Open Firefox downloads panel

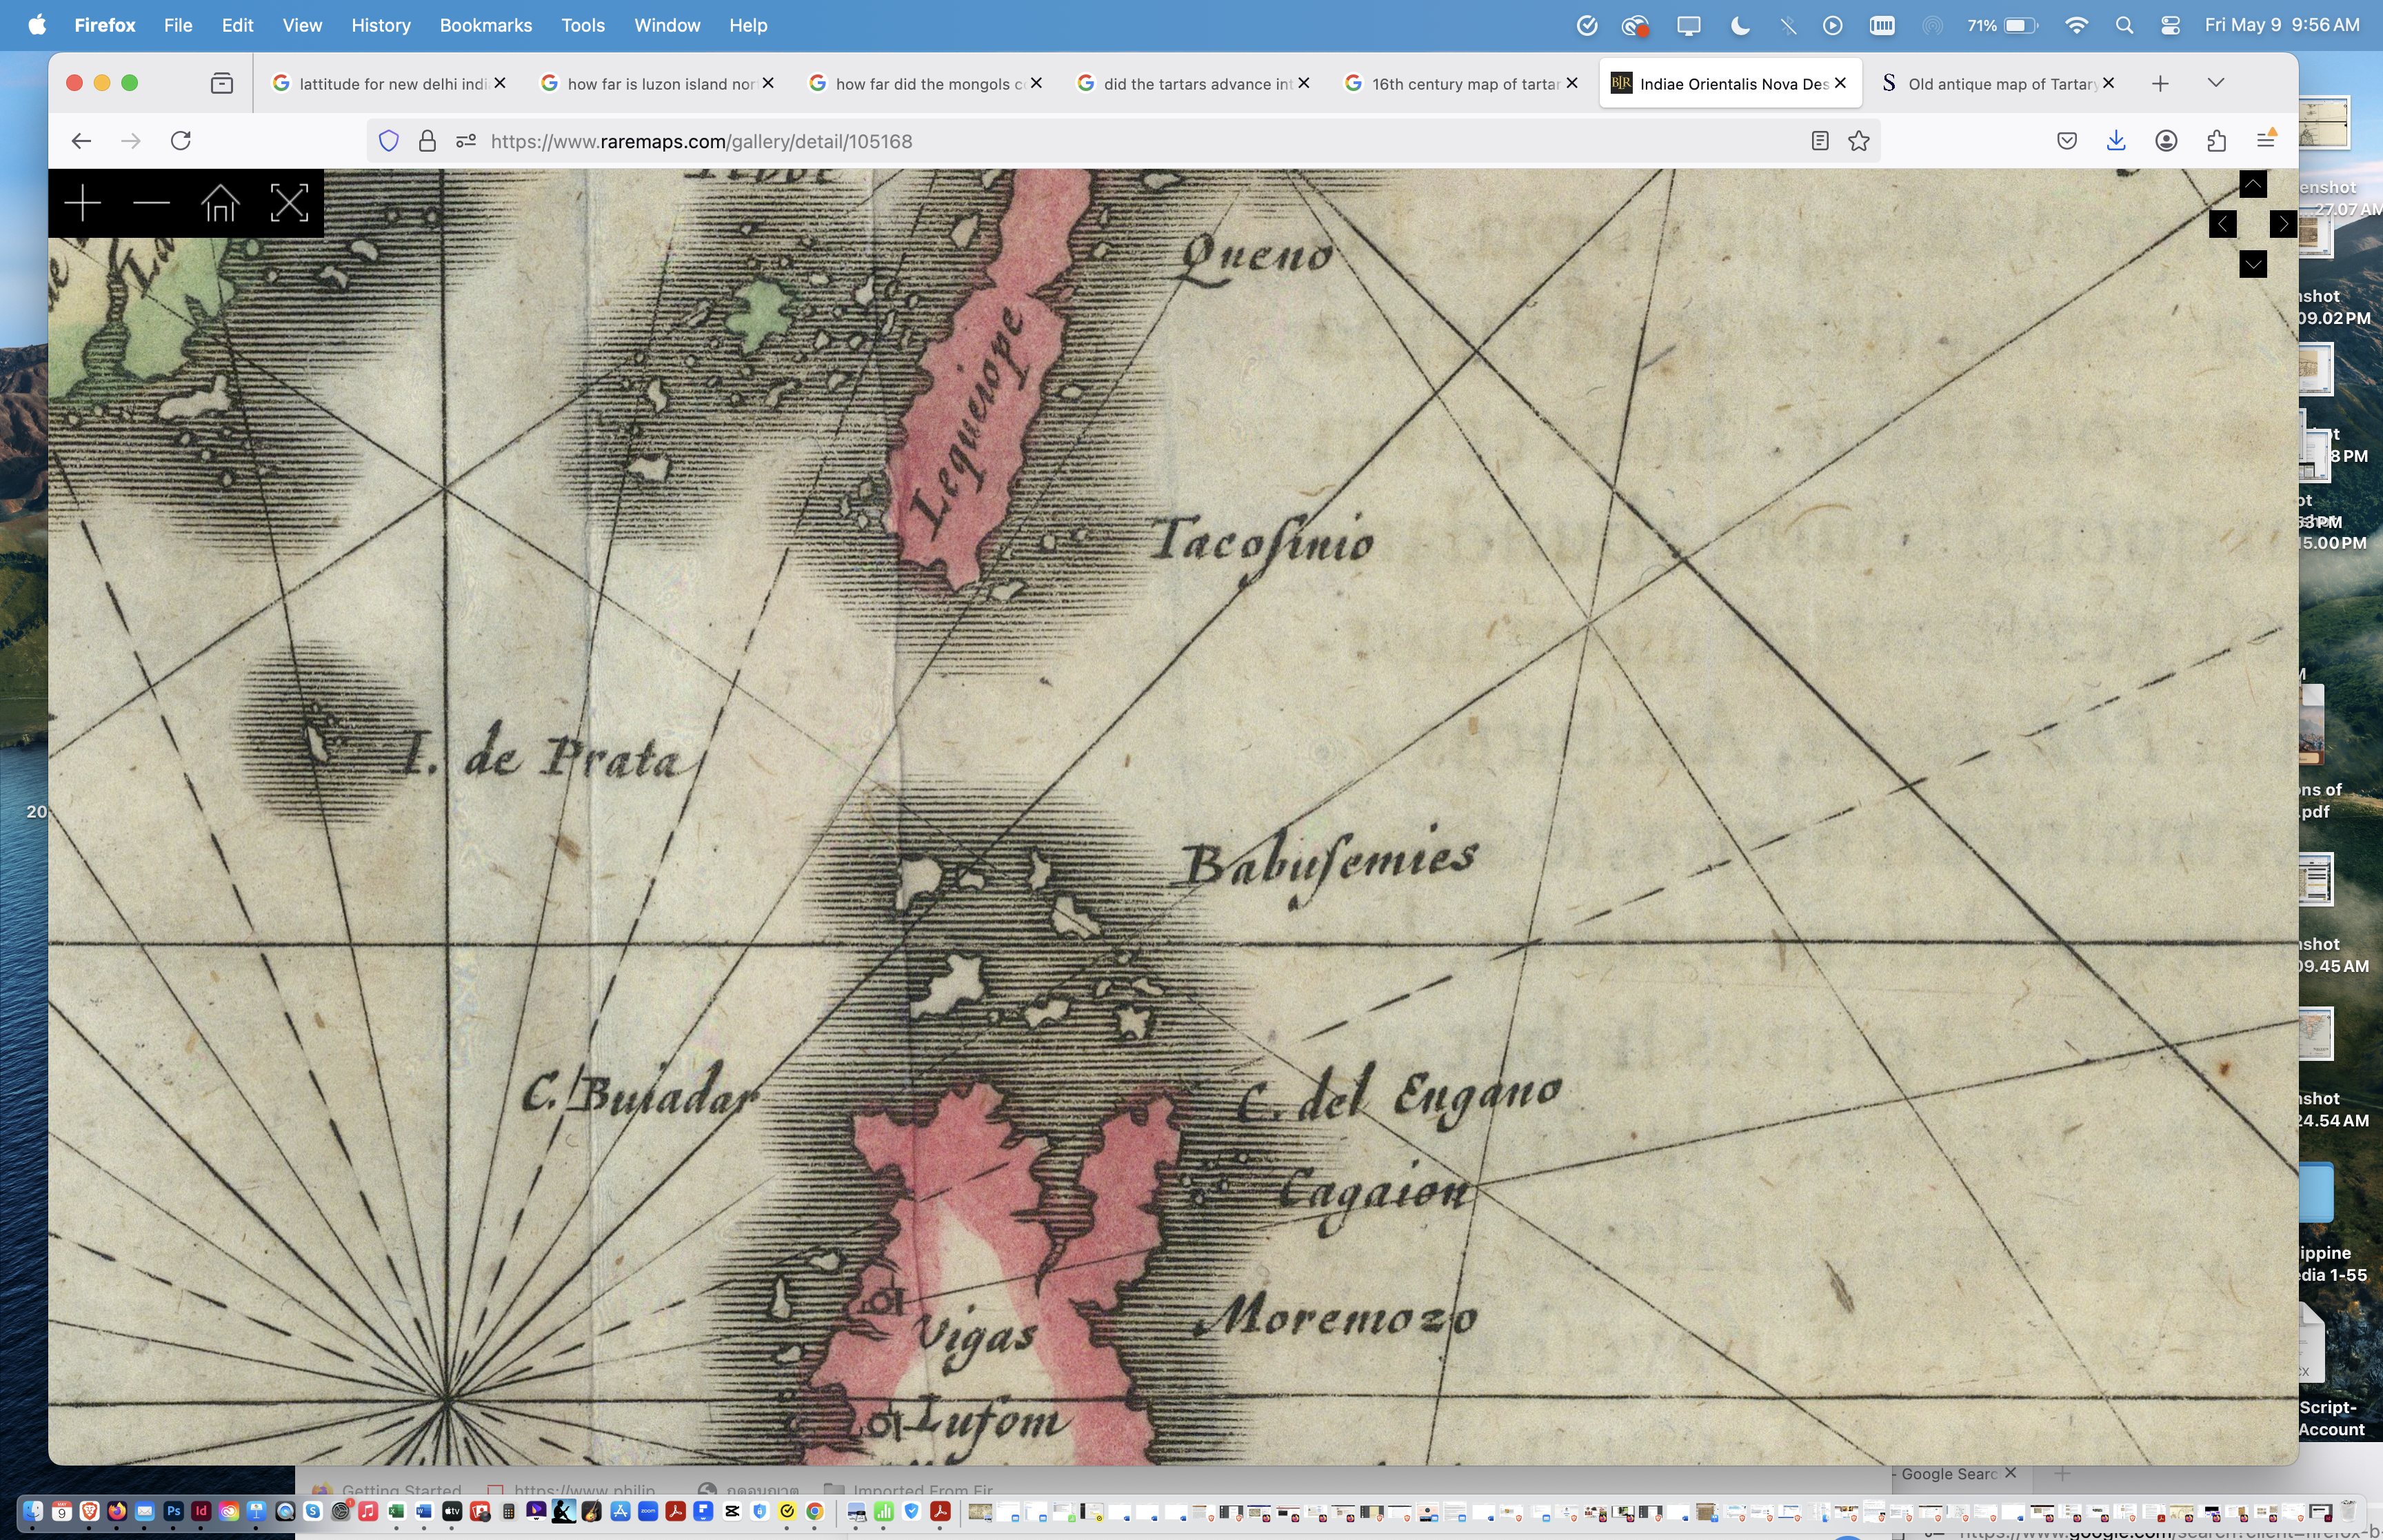pos(2116,141)
